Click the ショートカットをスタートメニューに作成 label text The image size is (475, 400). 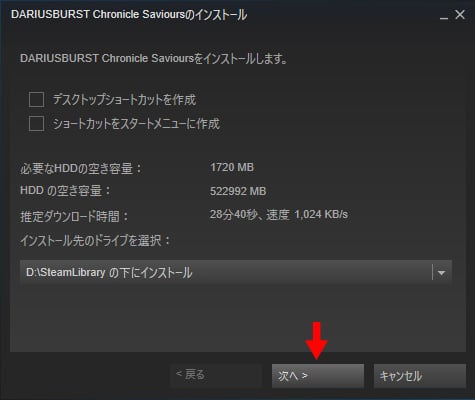point(136,124)
